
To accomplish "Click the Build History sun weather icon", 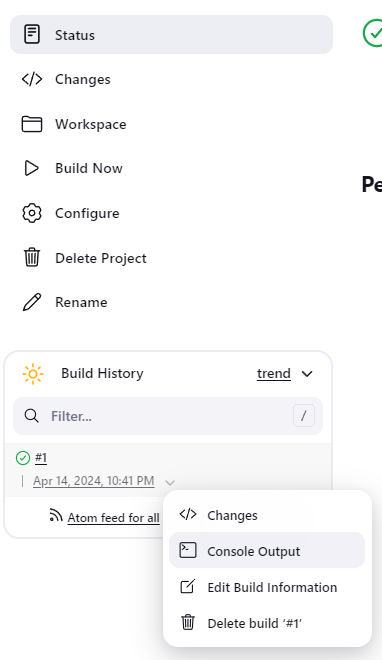I will point(33,374).
